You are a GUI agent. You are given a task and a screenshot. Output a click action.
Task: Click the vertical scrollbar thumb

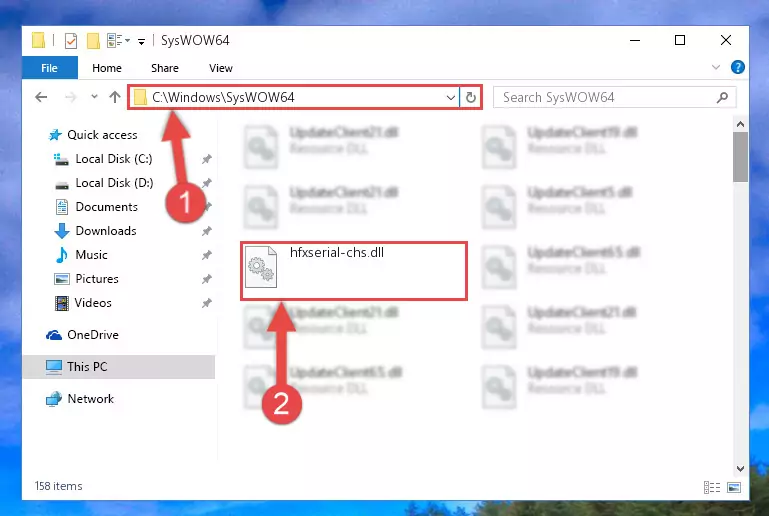[740, 157]
